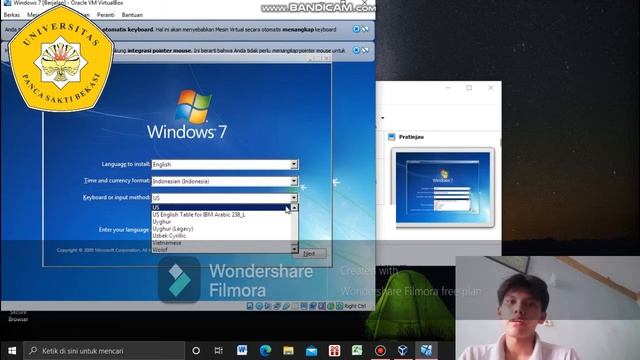Click the Bandicam red record taskbar icon
Image resolution: width=640 pixels, height=360 pixels.
tap(380, 350)
